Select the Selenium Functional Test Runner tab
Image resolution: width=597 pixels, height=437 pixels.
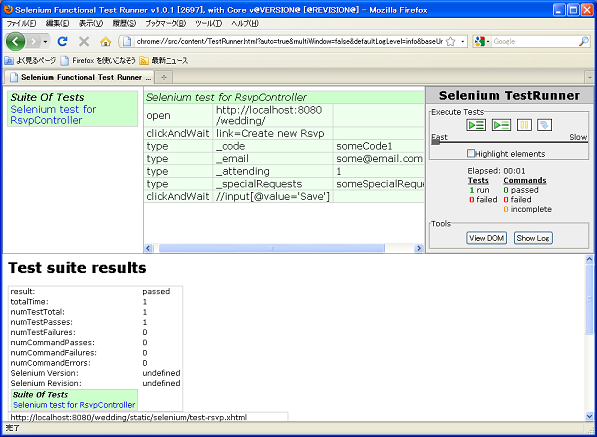pyautogui.click(x=79, y=77)
